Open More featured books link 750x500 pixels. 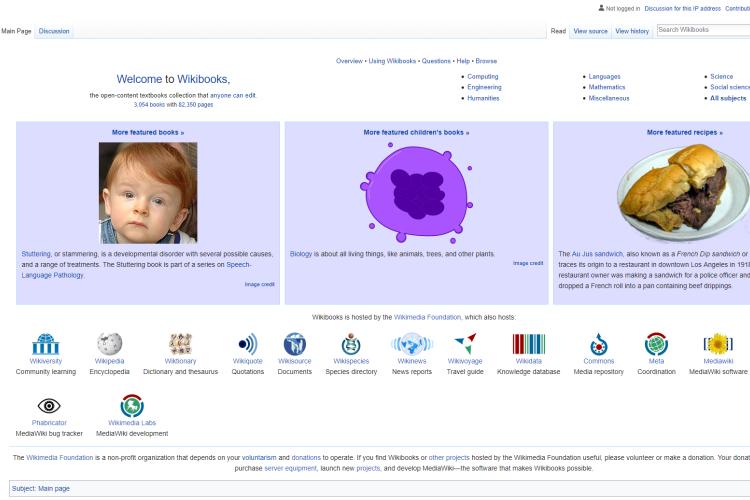click(x=148, y=132)
